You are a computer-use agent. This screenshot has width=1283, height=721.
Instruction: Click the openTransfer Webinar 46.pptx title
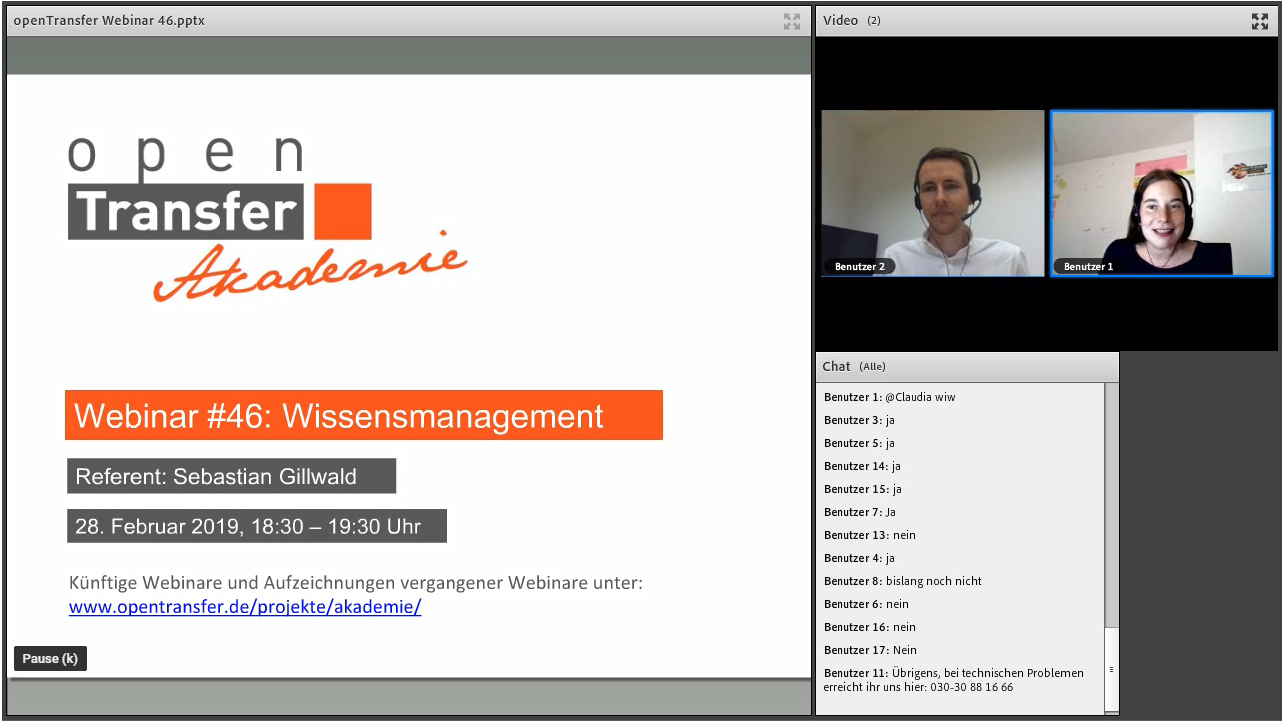click(109, 20)
